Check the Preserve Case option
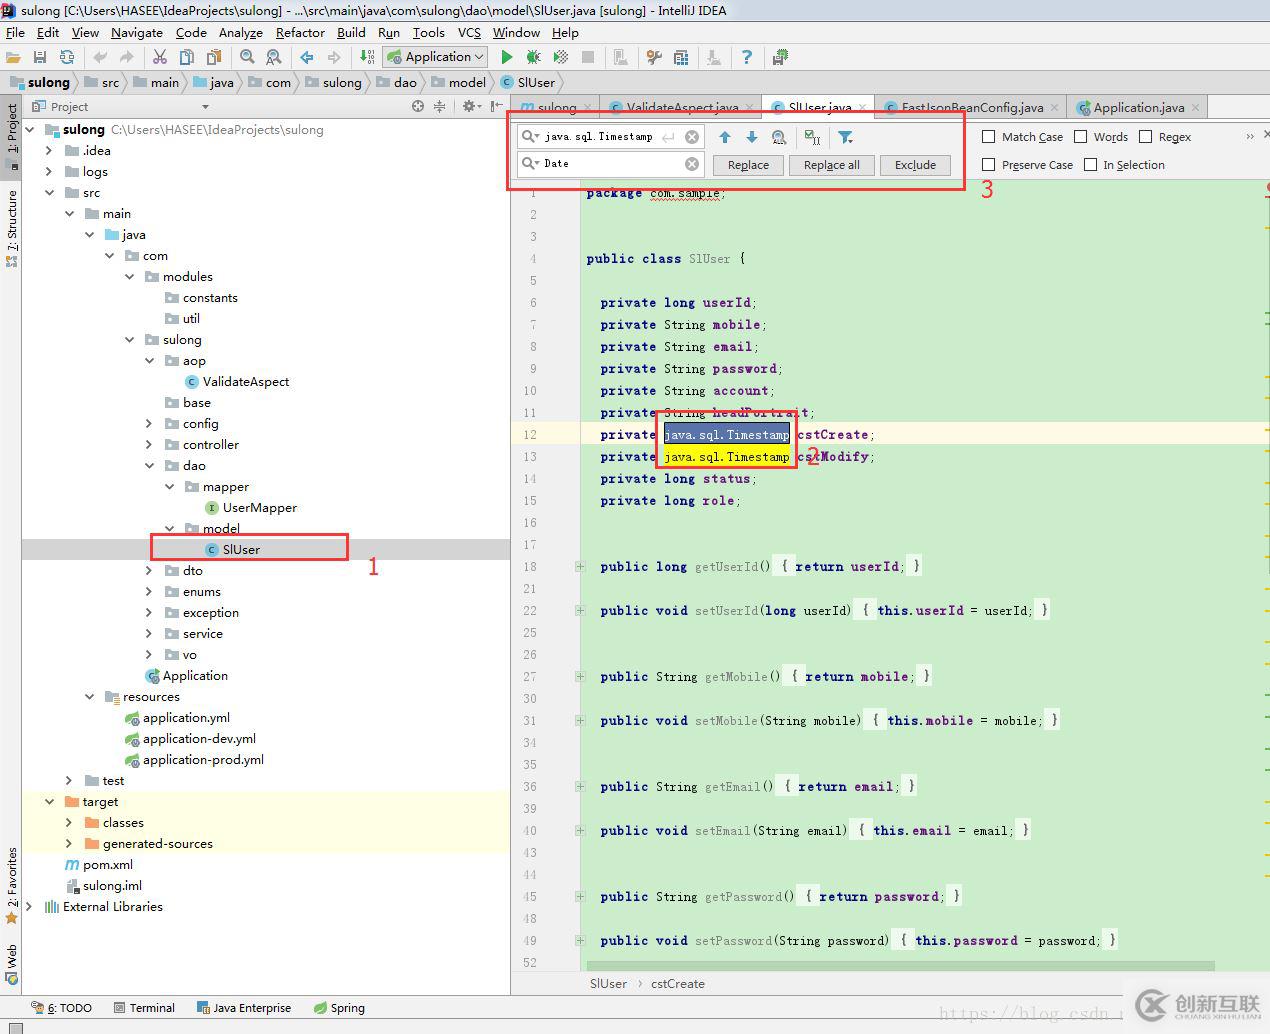Image resolution: width=1270 pixels, height=1034 pixels. pyautogui.click(x=989, y=165)
